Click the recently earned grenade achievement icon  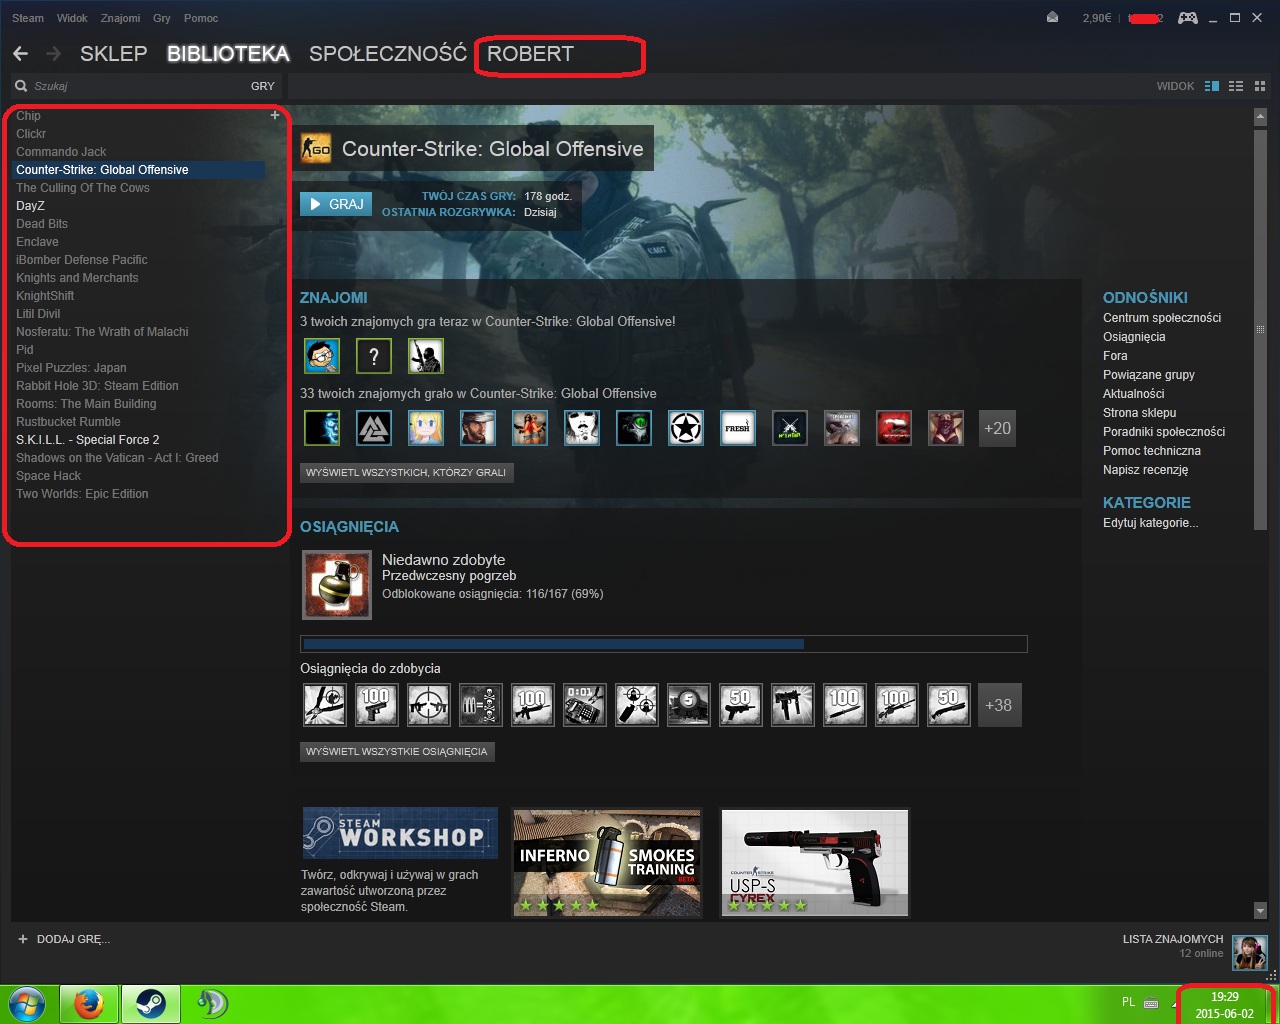337,584
